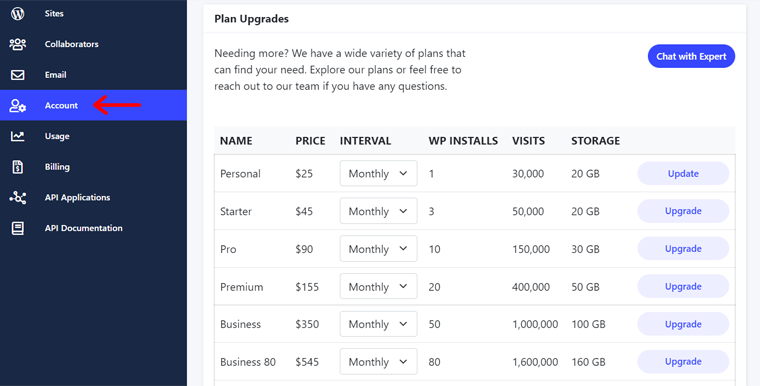Select the Usage menu label
Viewport: 760px width, 386px height.
57,136
